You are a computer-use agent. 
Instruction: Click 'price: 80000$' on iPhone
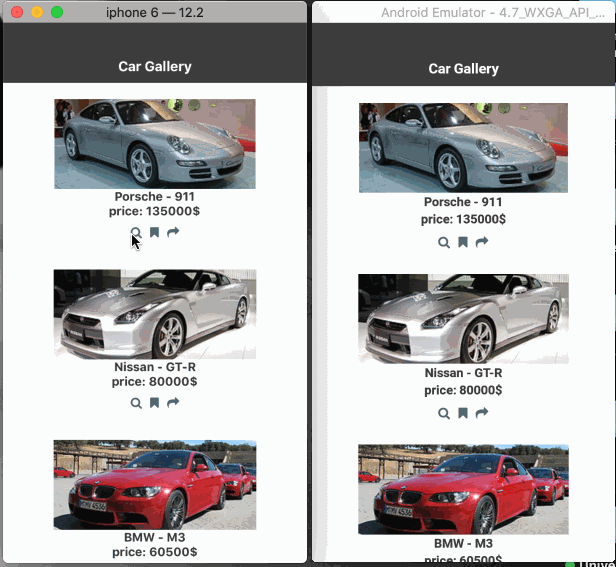point(154,382)
